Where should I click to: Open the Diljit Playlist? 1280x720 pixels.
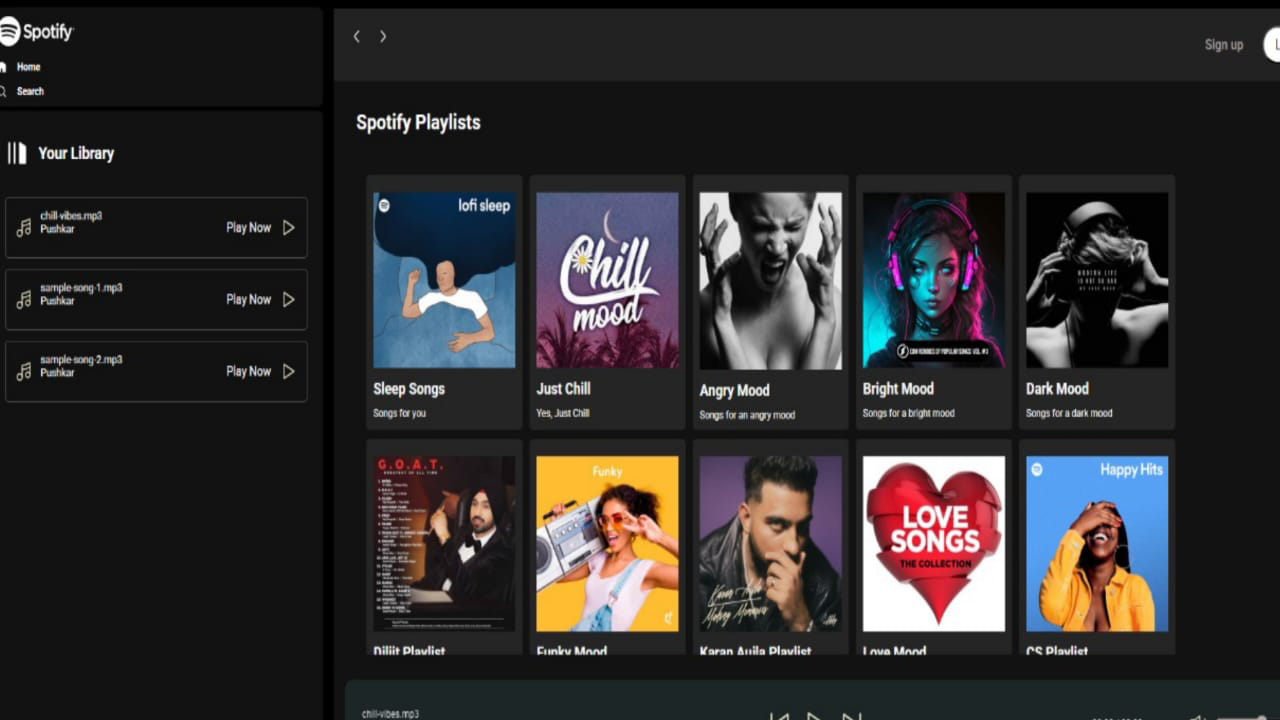tap(443, 543)
